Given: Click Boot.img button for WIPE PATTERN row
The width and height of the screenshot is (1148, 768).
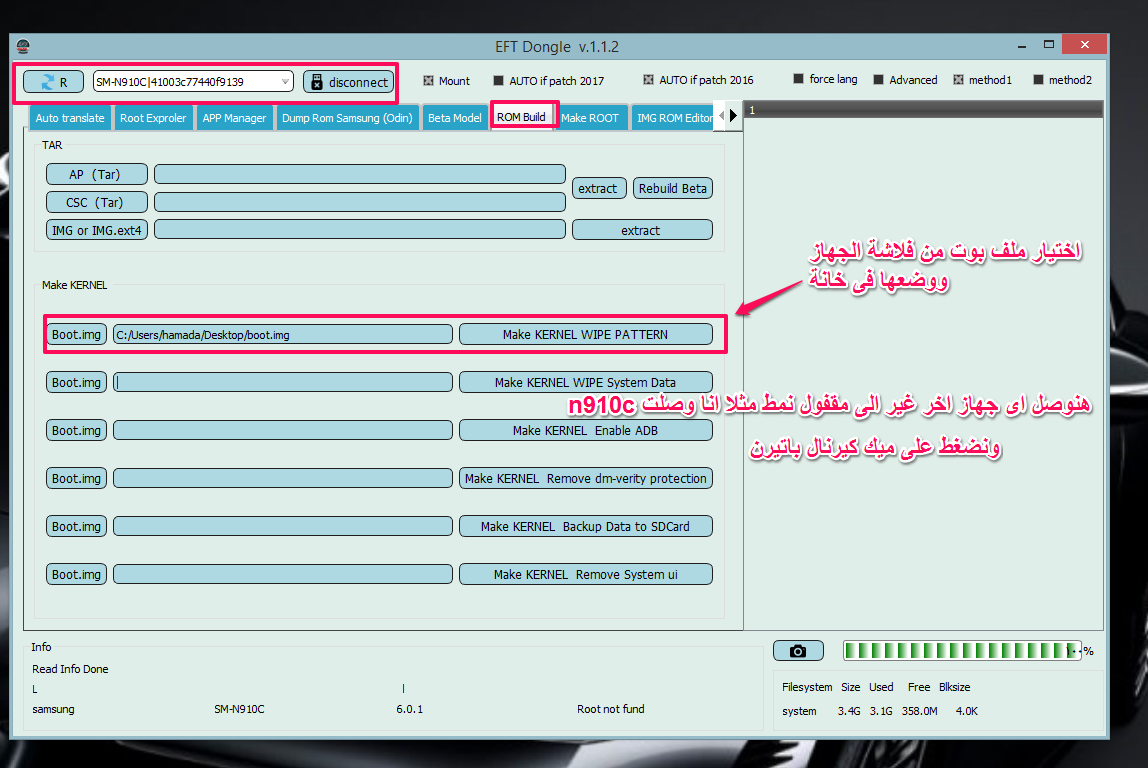Looking at the screenshot, I should coord(76,335).
